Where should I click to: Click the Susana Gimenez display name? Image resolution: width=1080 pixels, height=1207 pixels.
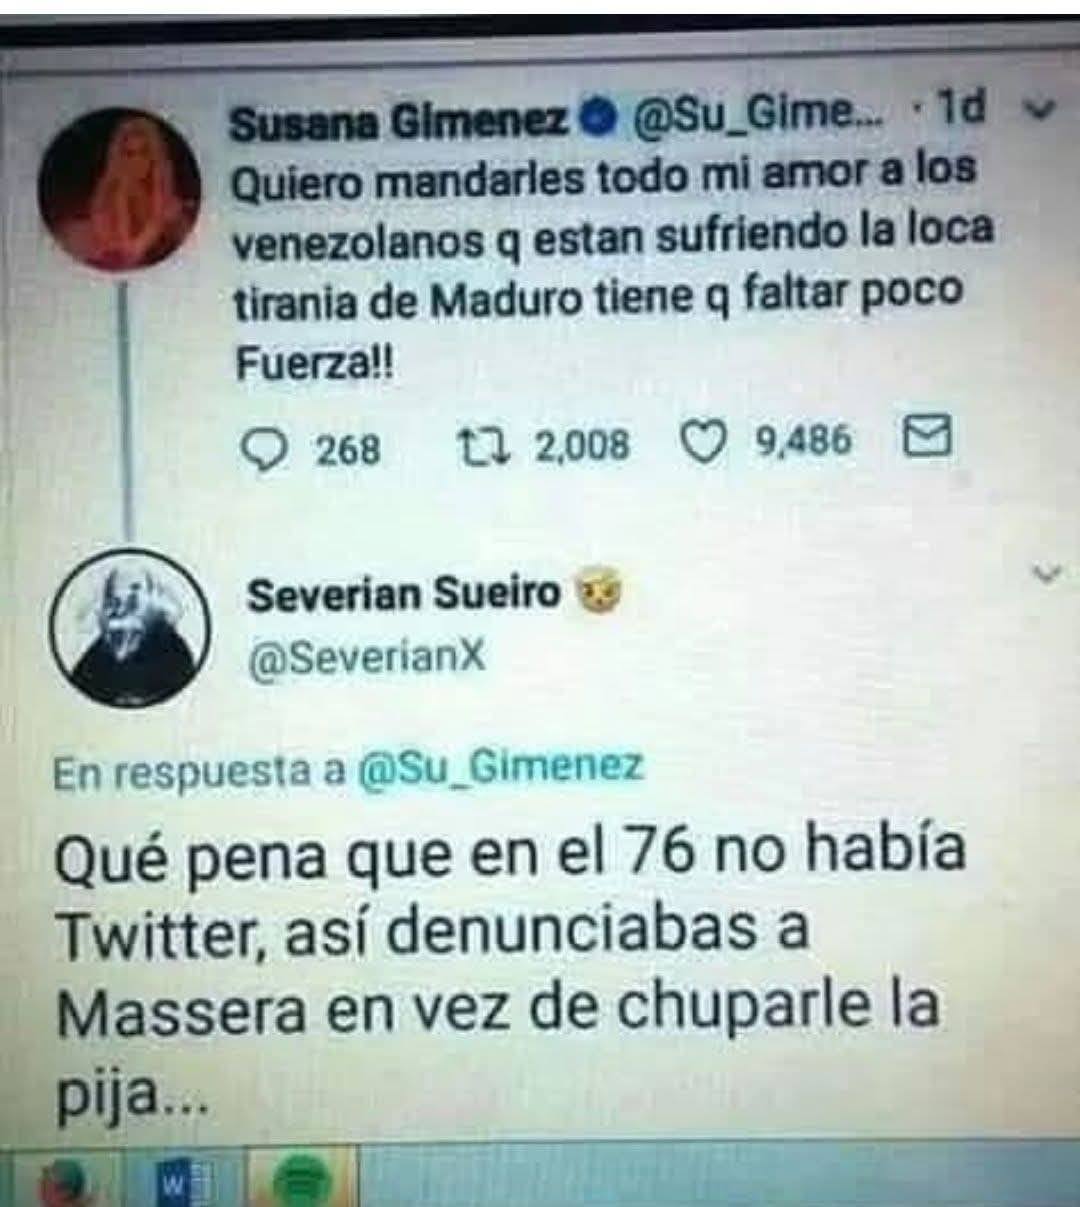point(400,123)
